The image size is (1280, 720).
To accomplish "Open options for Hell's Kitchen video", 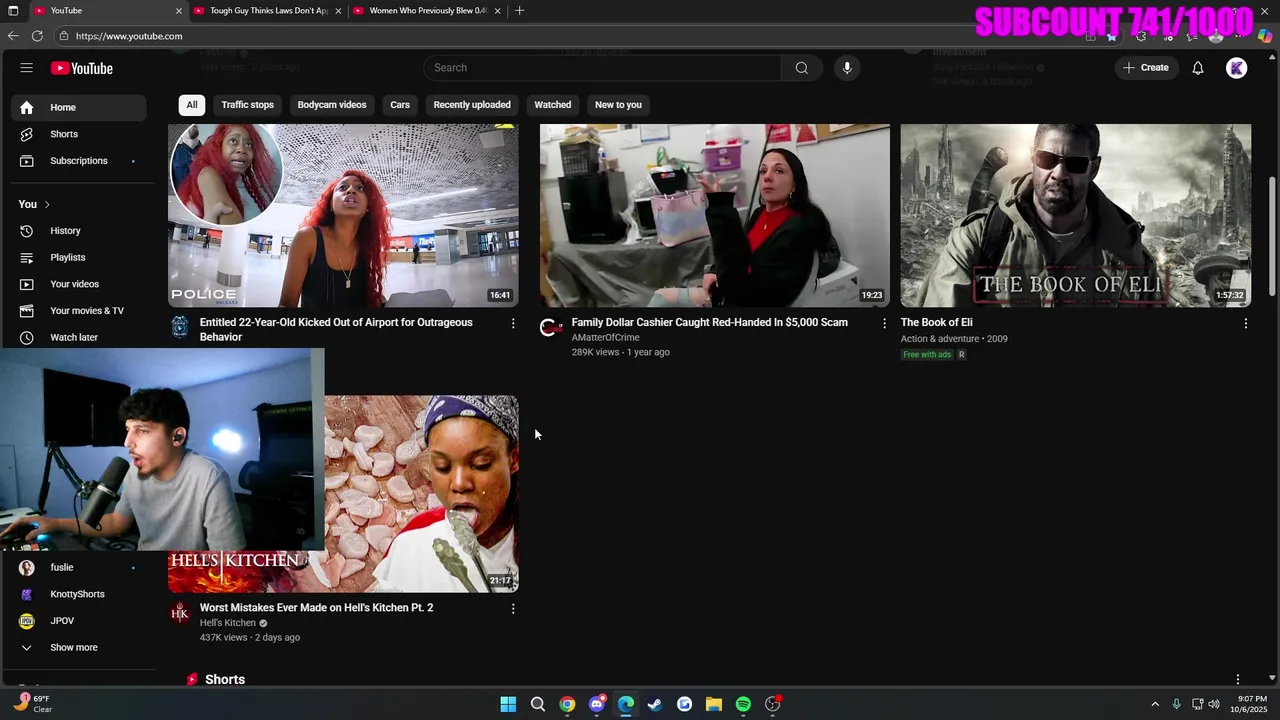I will click(513, 608).
